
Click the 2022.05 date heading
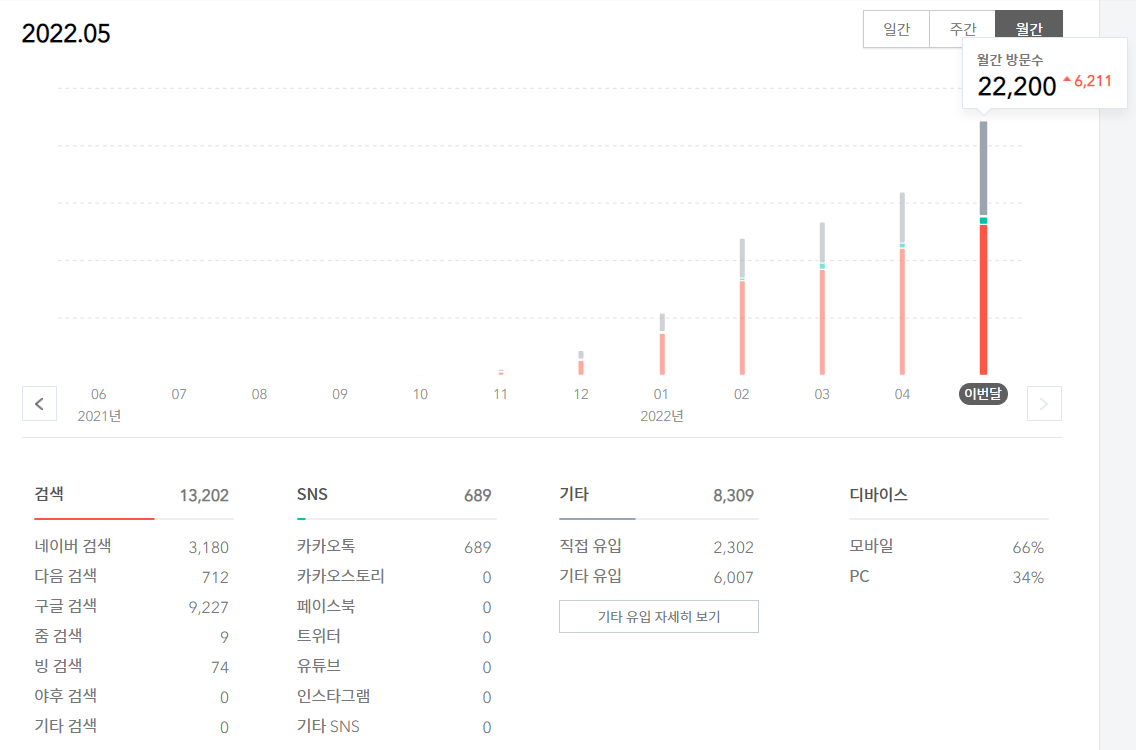pyautogui.click(x=66, y=33)
